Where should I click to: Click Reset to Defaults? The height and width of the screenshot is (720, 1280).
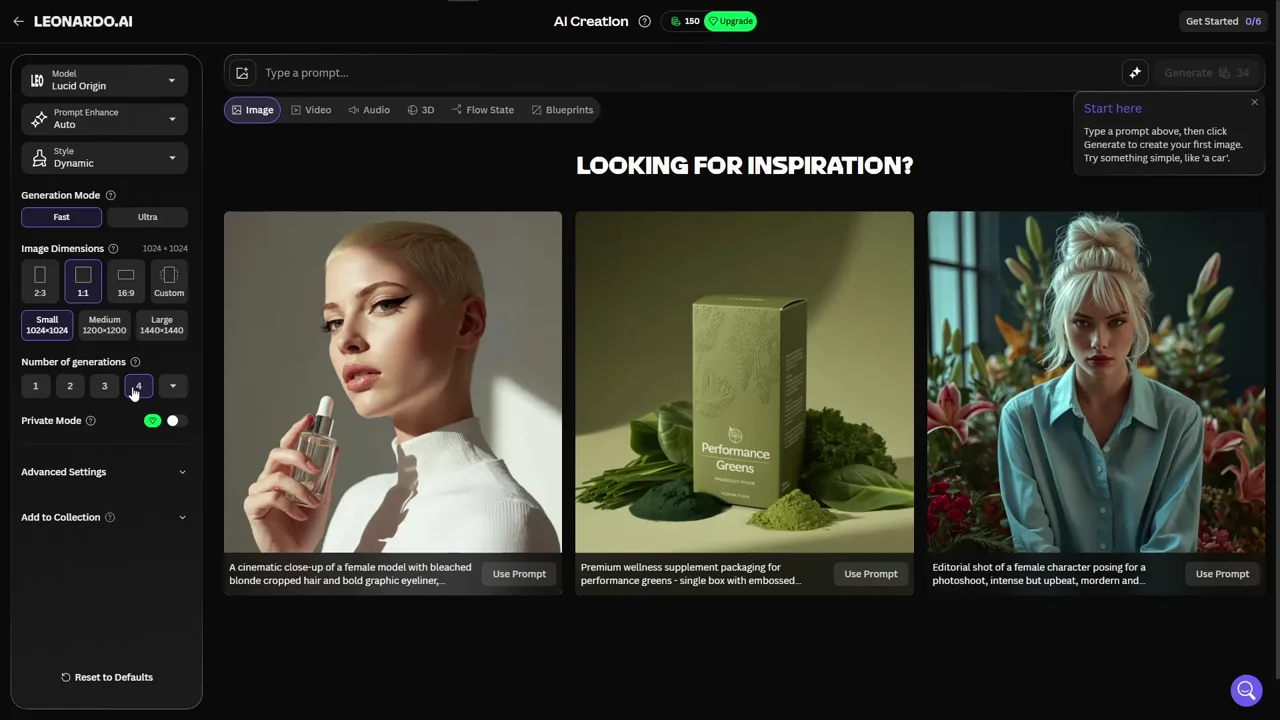(107, 677)
